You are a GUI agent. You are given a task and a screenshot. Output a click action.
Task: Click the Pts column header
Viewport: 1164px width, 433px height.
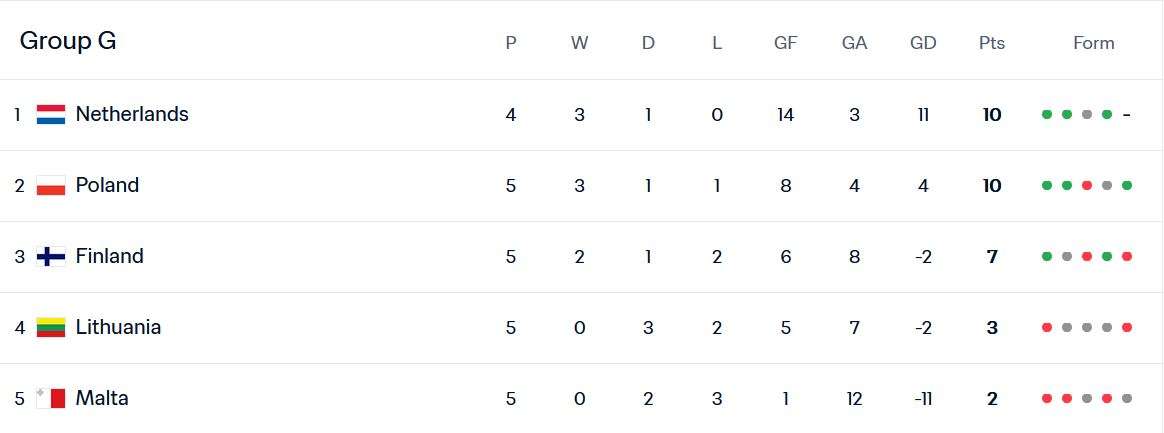[992, 43]
